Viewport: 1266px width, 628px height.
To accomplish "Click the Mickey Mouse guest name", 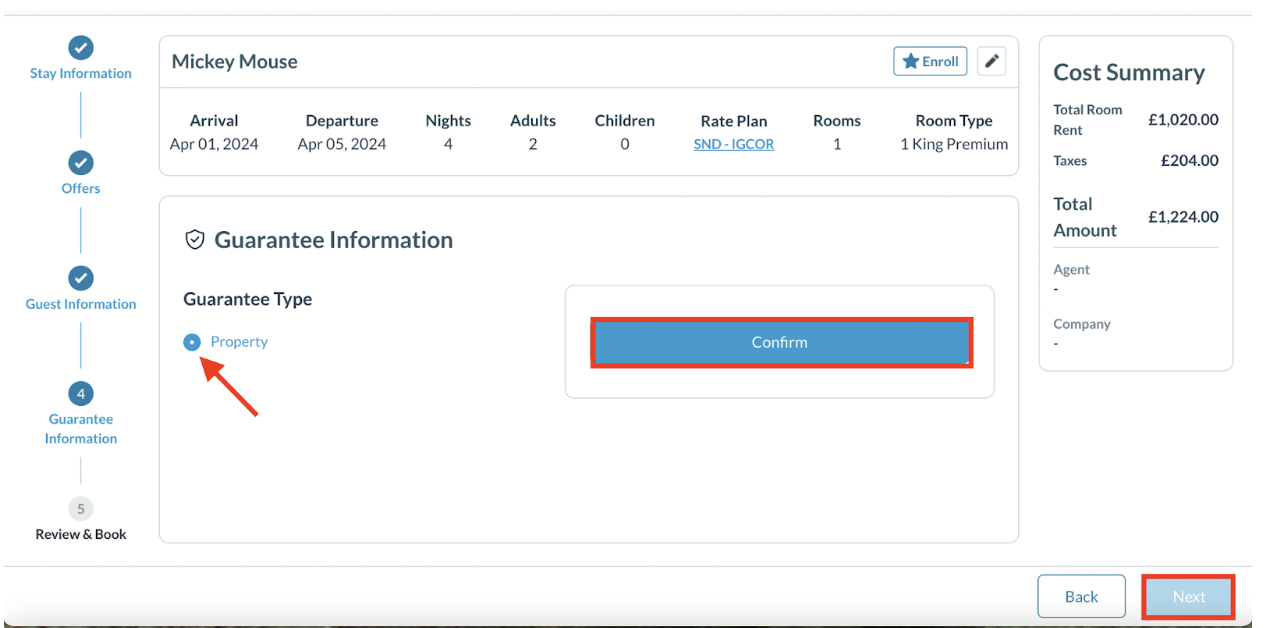I will [x=234, y=62].
